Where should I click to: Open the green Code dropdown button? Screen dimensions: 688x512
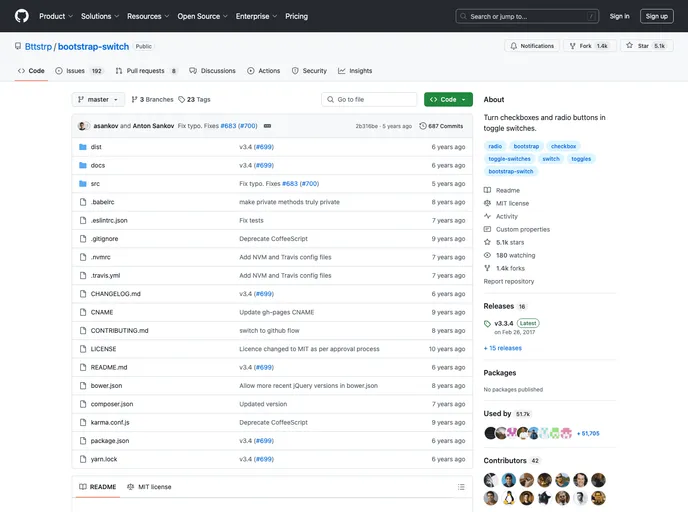click(448, 100)
